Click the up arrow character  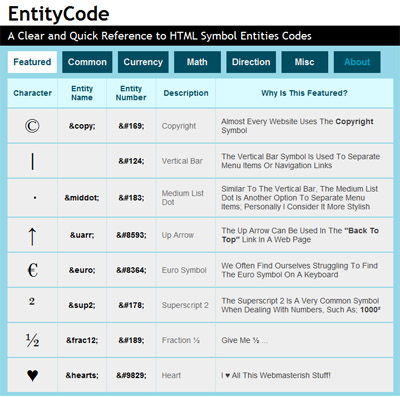pos(32,236)
